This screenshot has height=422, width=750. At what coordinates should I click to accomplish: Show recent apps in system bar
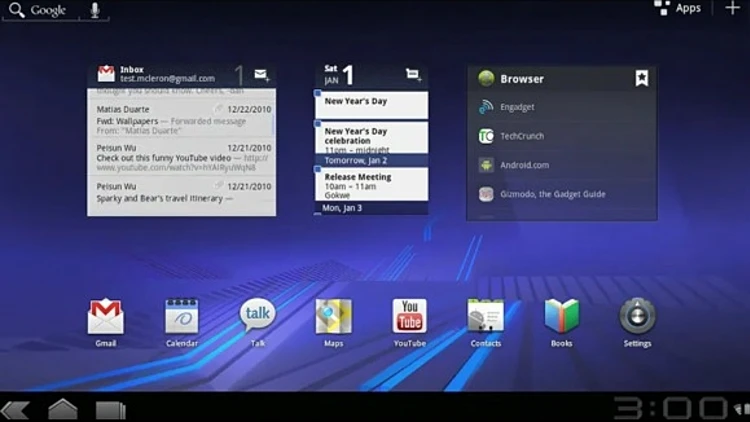[110, 409]
